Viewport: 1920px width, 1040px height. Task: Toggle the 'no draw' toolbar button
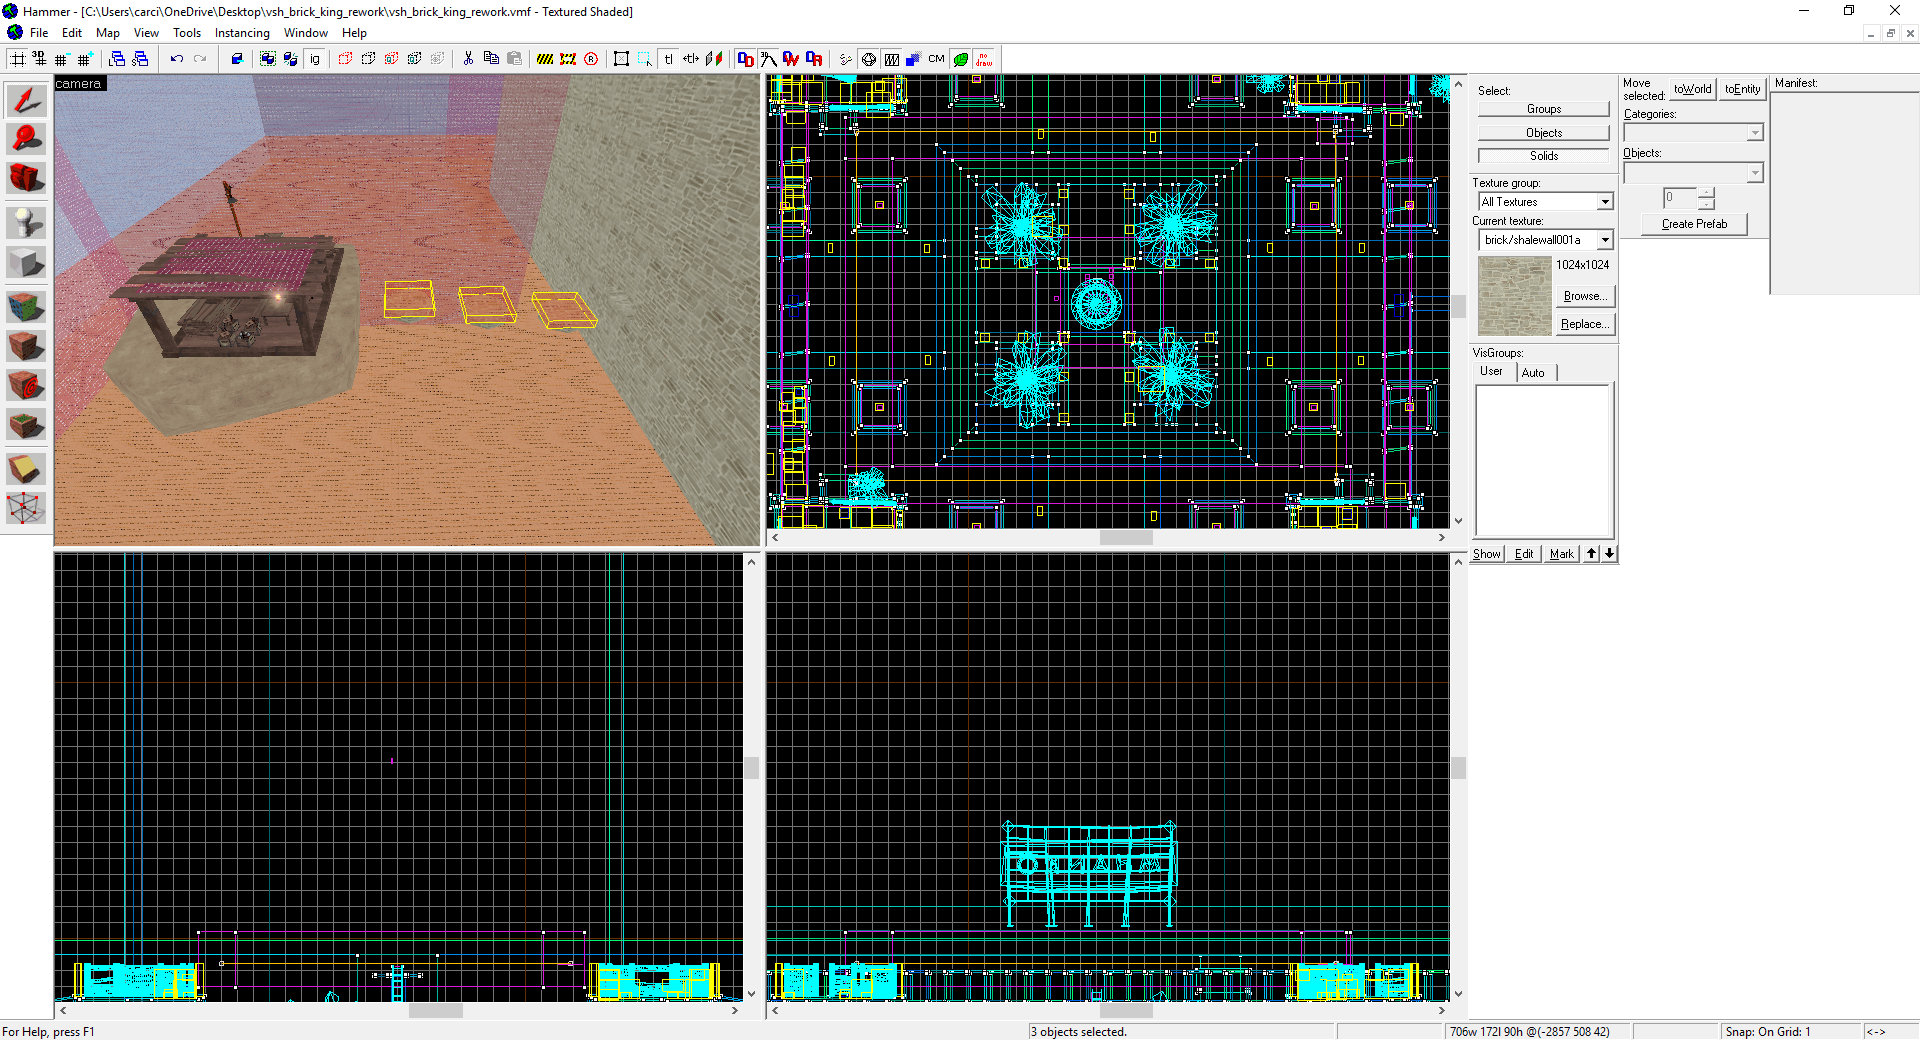984,59
